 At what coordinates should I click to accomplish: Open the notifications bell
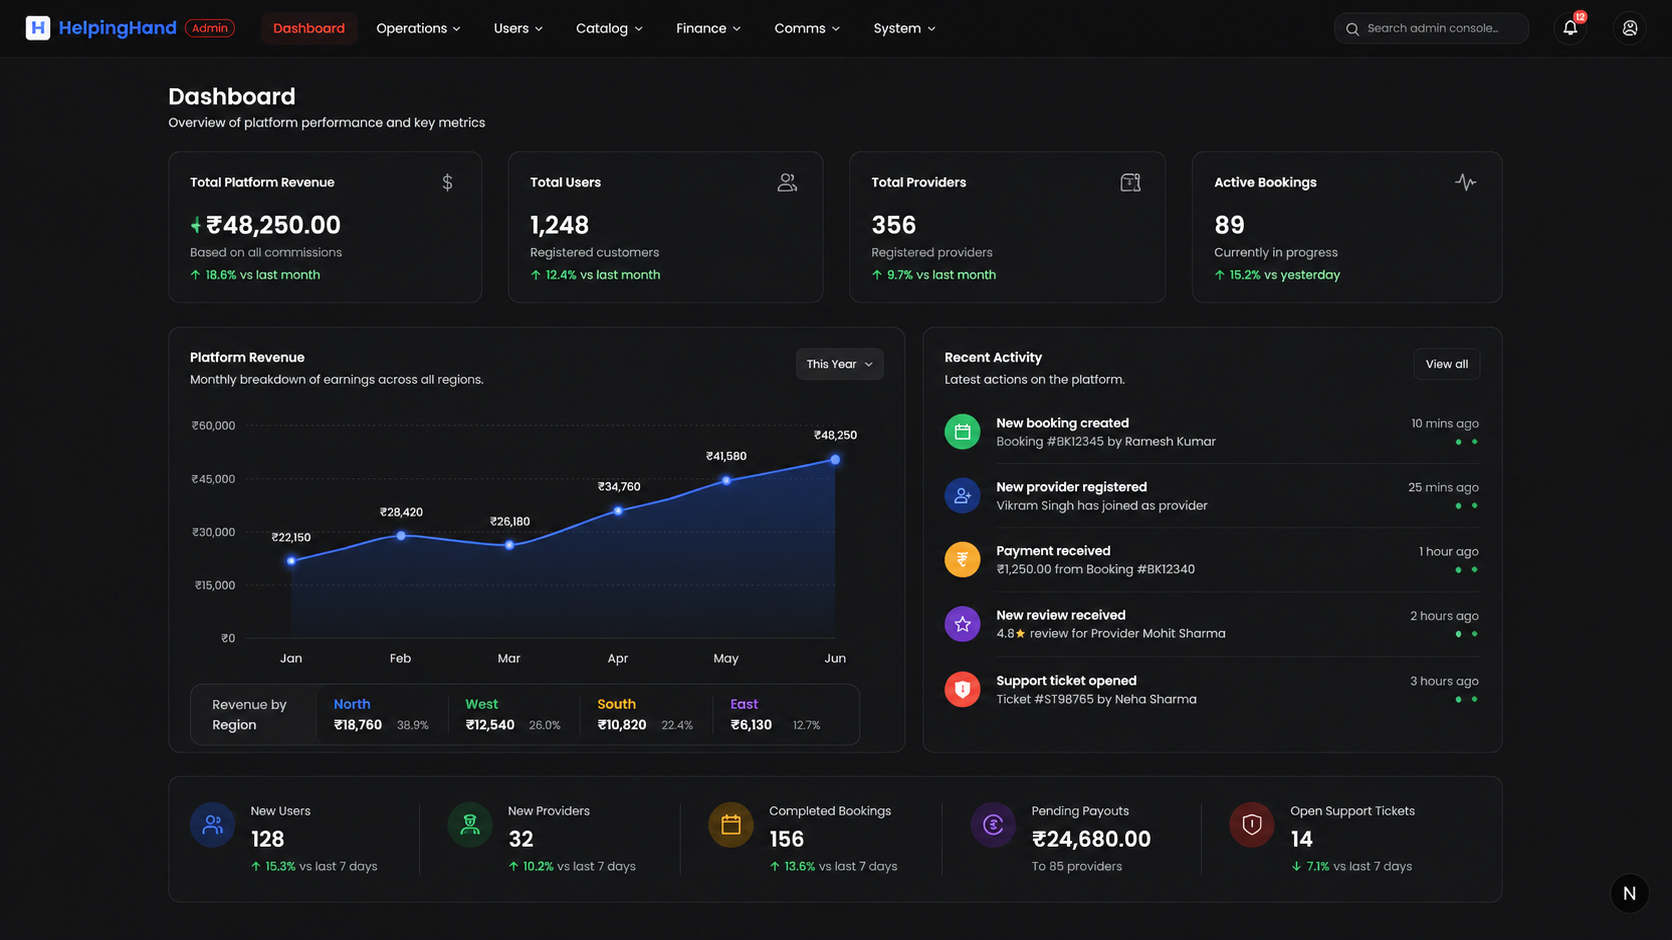[1570, 28]
